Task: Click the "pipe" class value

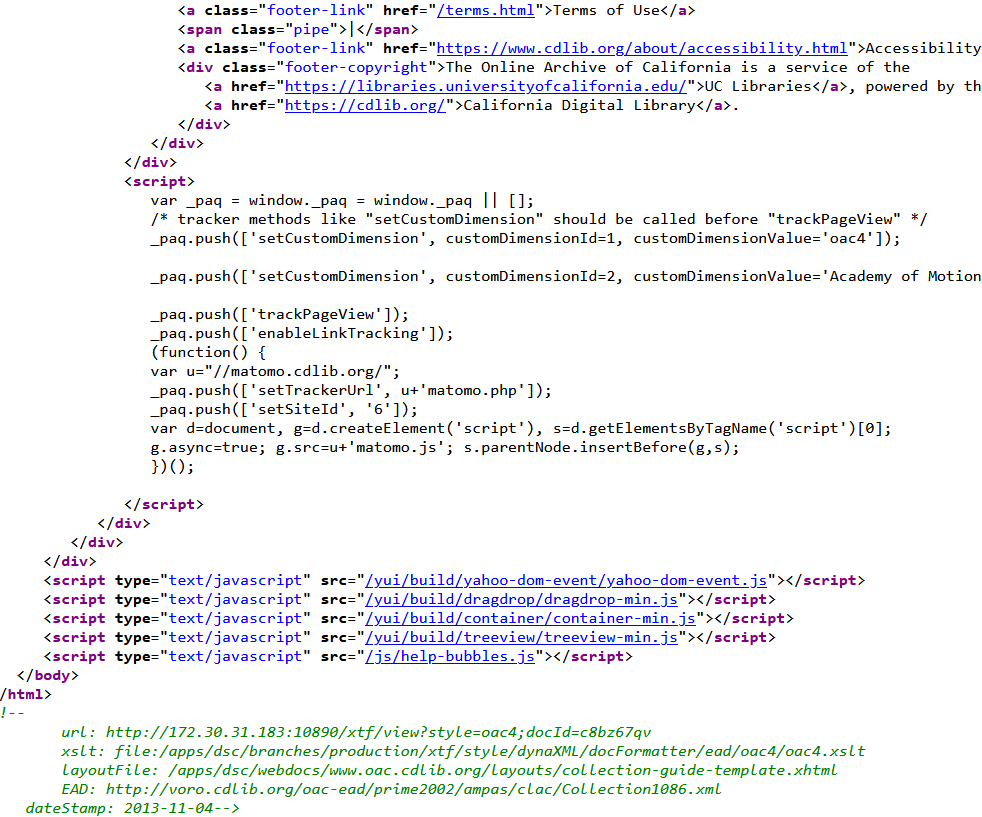Action: click(311, 29)
